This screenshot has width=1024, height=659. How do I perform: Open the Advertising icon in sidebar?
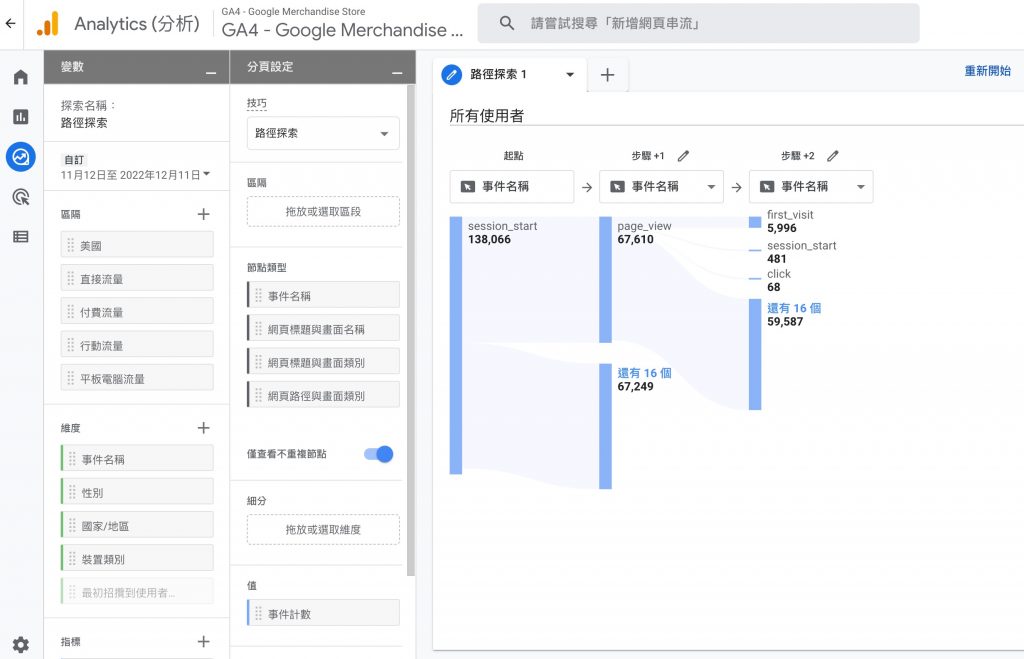click(x=20, y=197)
